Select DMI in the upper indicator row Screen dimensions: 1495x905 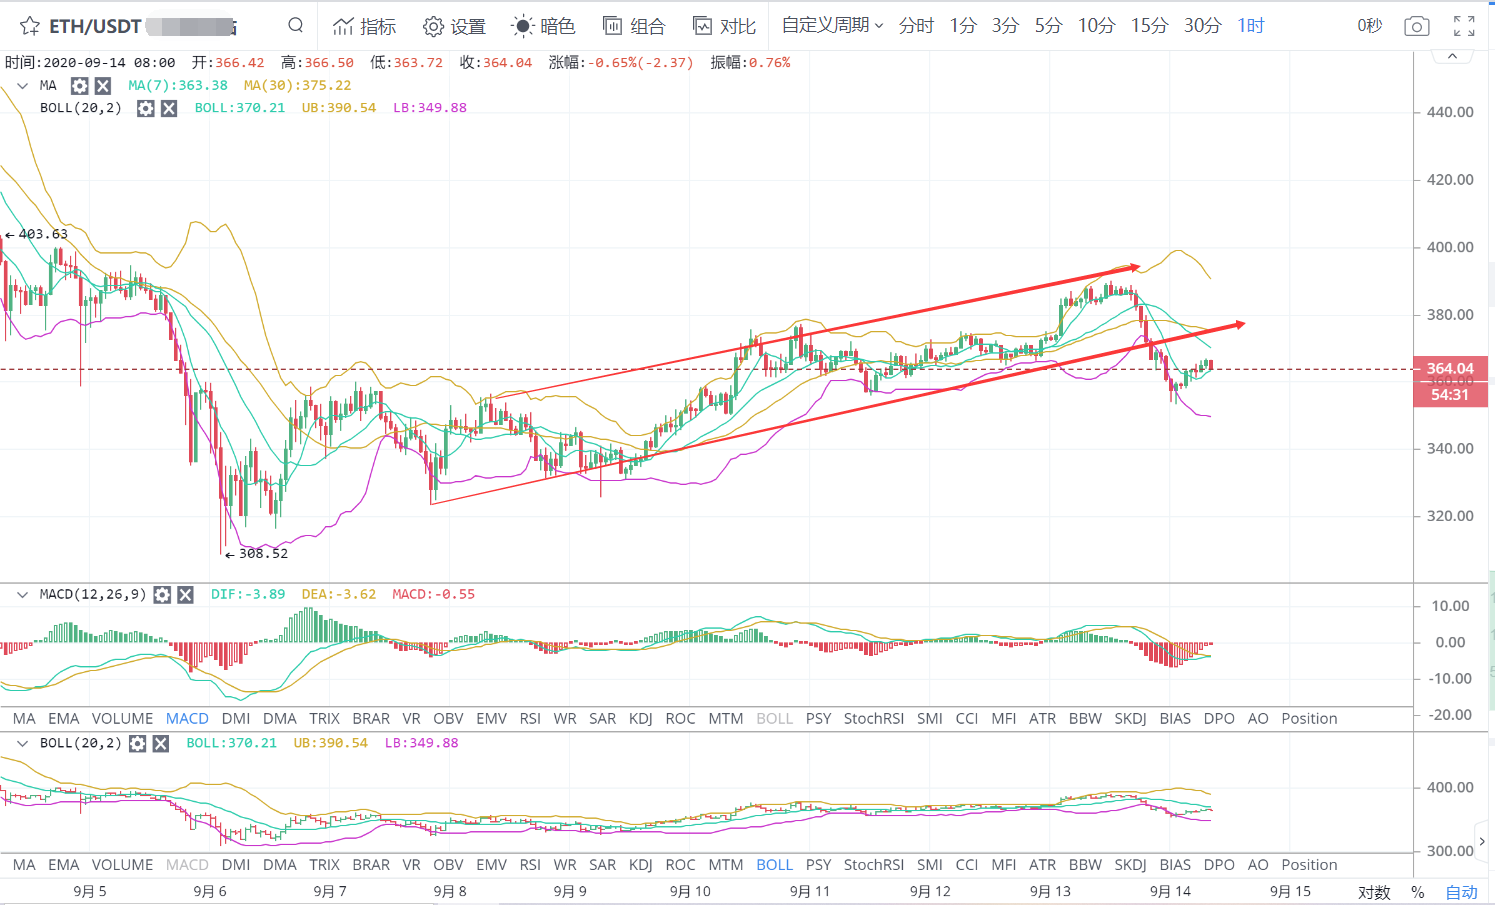(x=236, y=719)
